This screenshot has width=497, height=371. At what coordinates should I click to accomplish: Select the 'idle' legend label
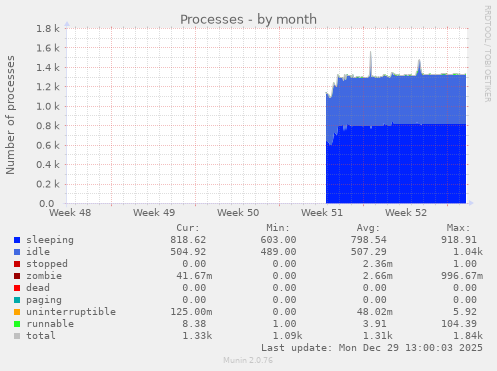(x=38, y=252)
